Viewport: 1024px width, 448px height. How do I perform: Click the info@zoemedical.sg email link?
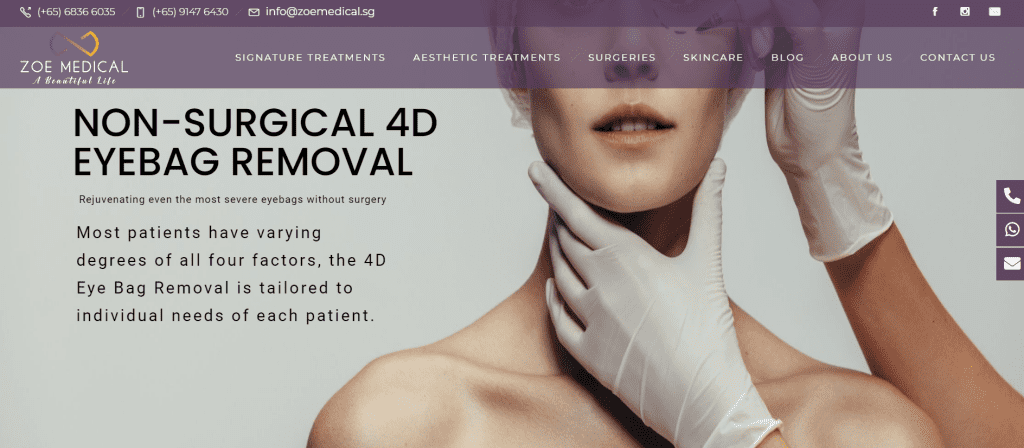click(320, 12)
